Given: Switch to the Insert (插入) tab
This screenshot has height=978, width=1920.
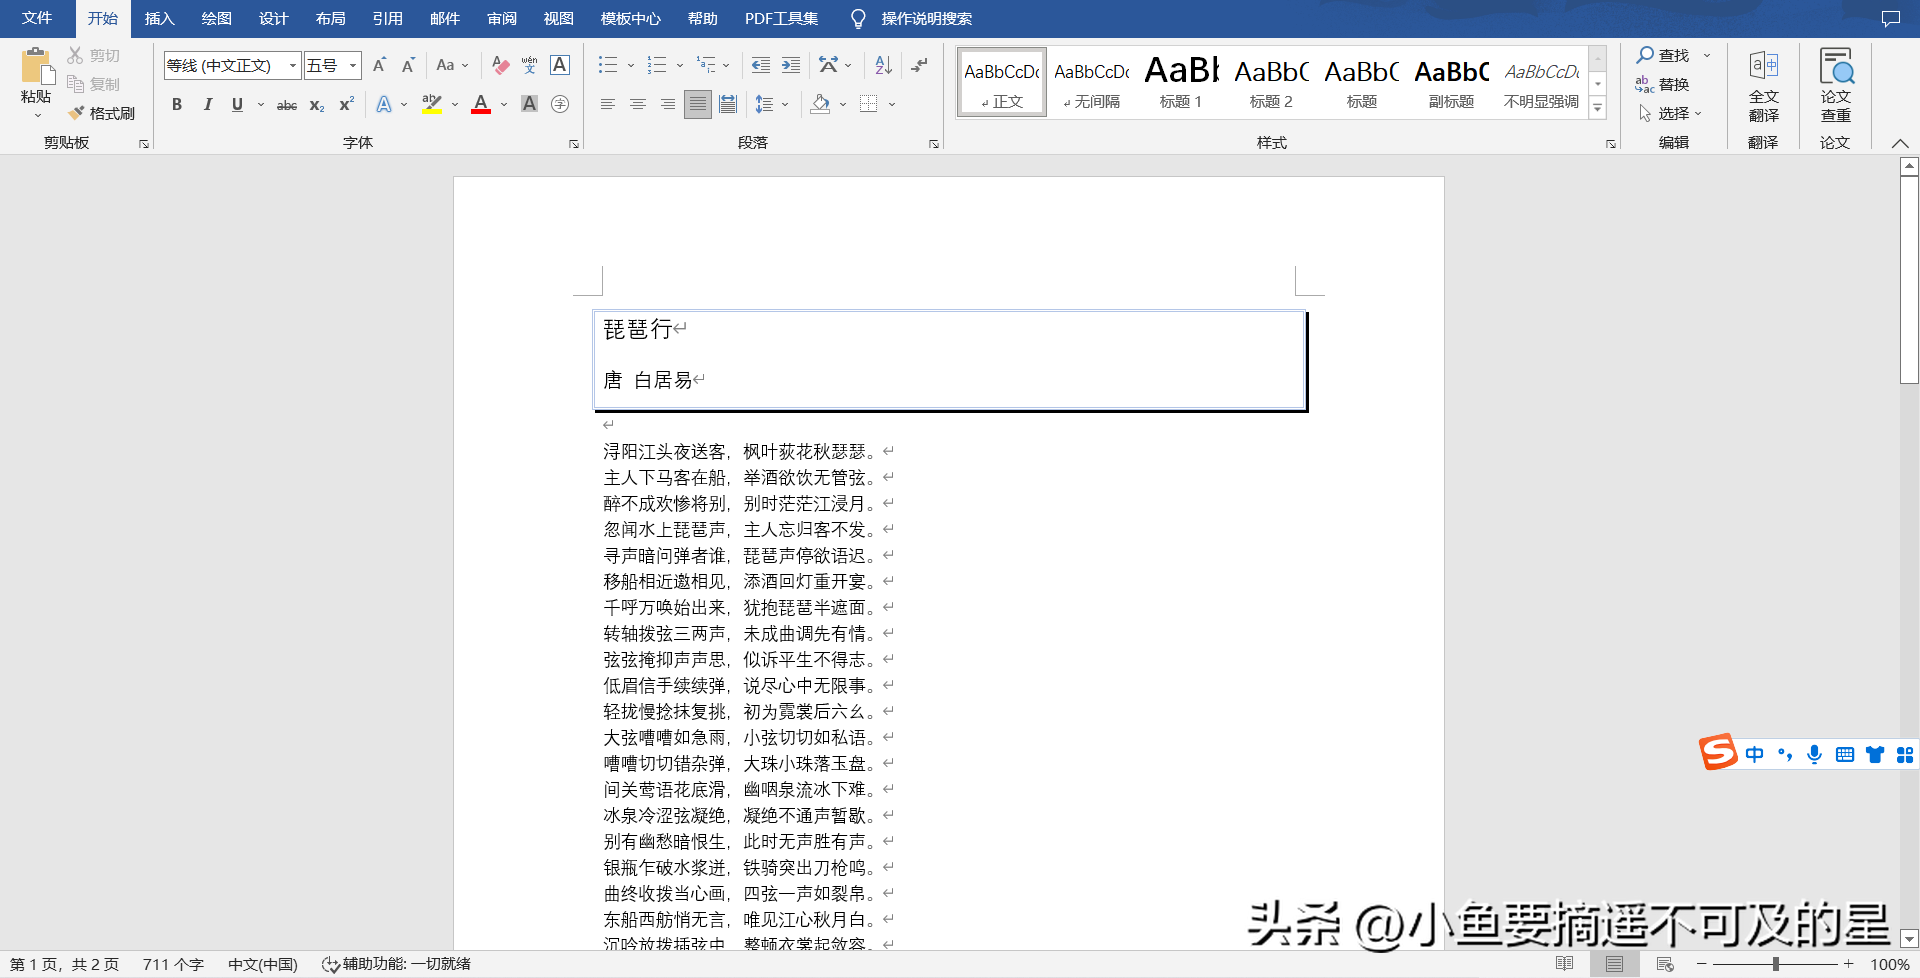Looking at the screenshot, I should pyautogui.click(x=159, y=19).
